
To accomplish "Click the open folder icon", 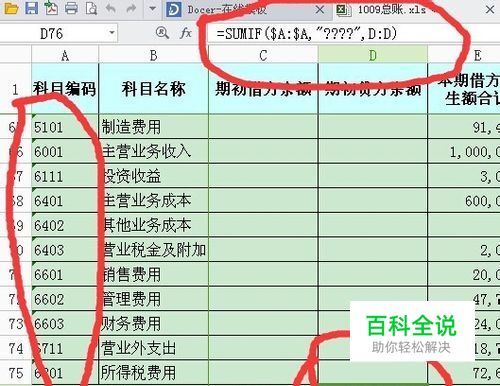I will pyautogui.click(x=11, y=8).
